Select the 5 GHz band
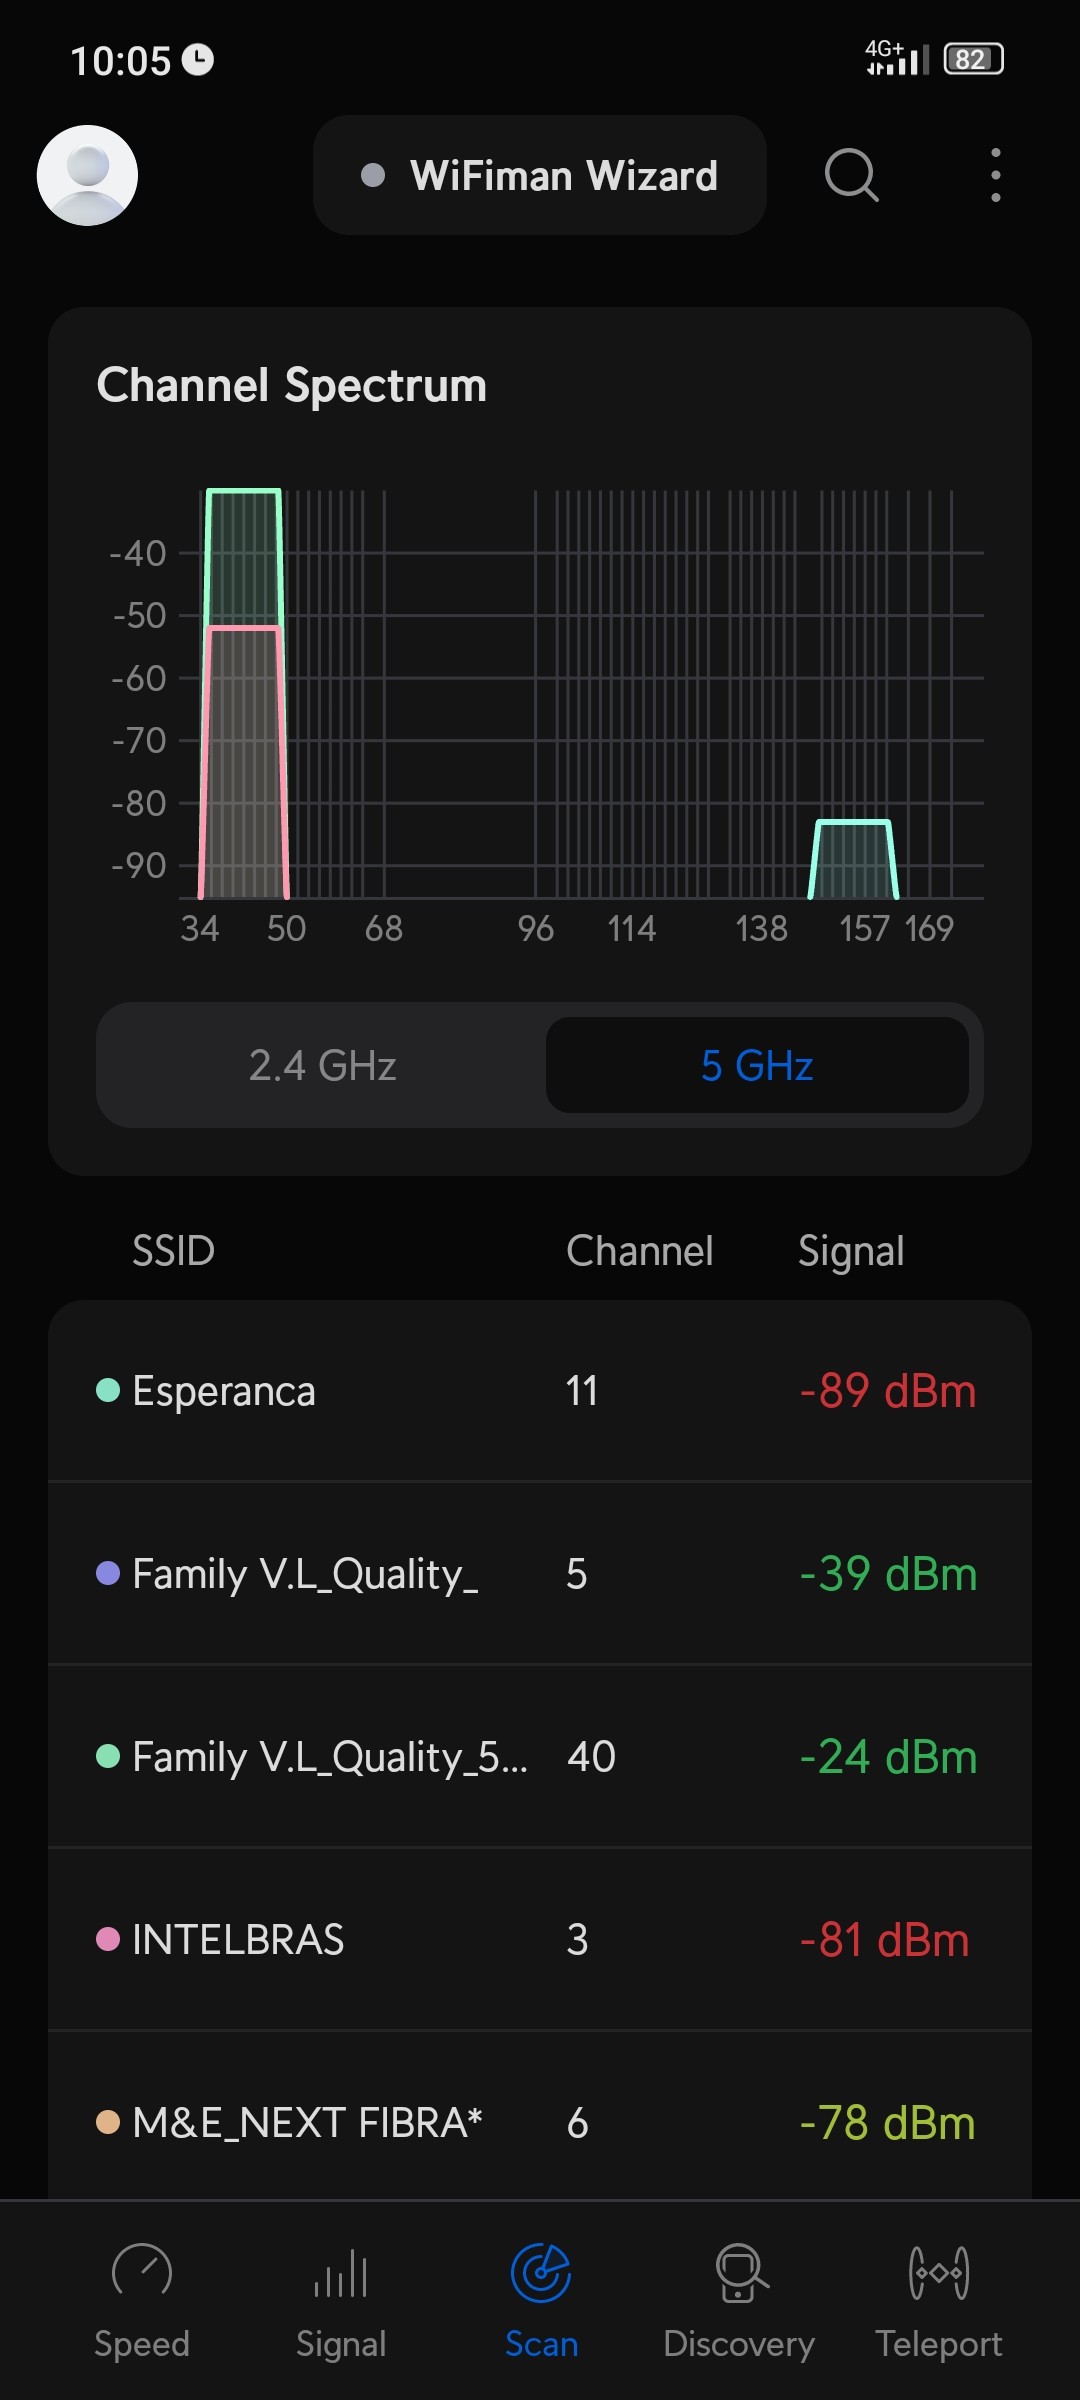This screenshot has width=1080, height=2400. point(757,1065)
